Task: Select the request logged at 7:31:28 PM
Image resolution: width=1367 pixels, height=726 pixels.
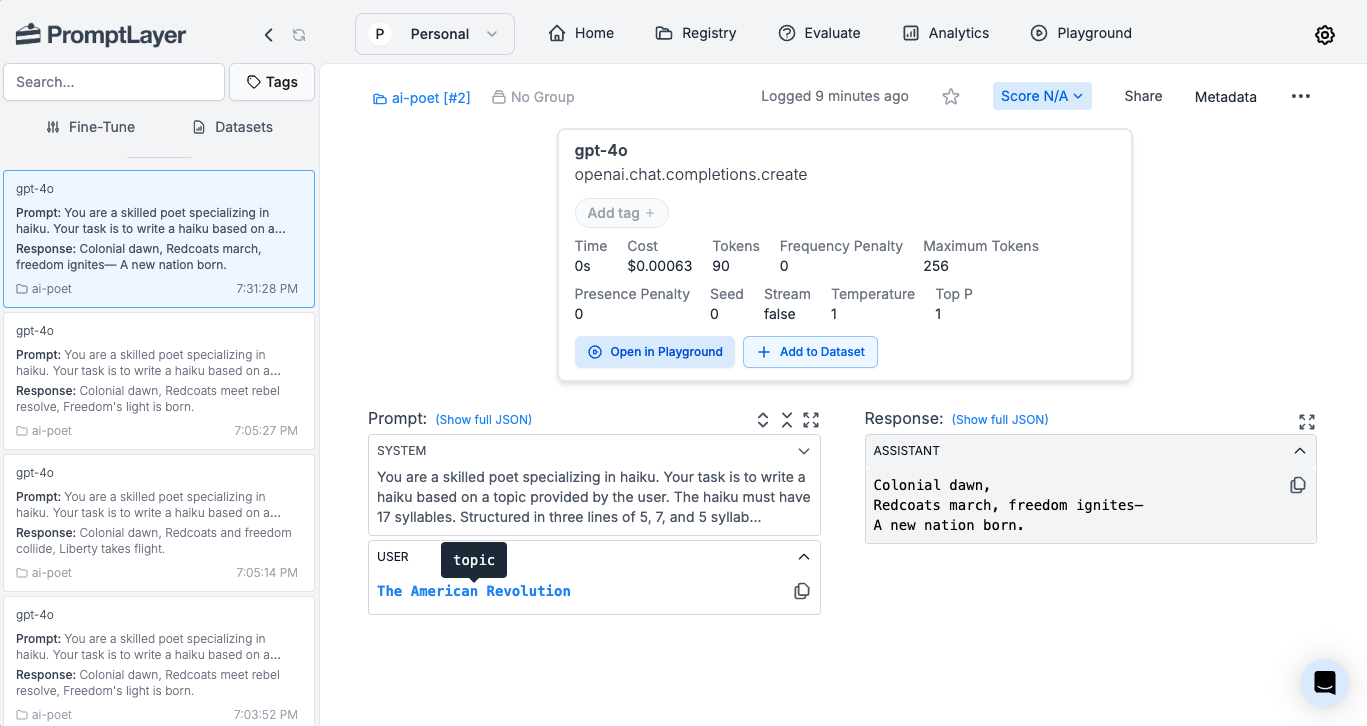Action: coord(159,239)
